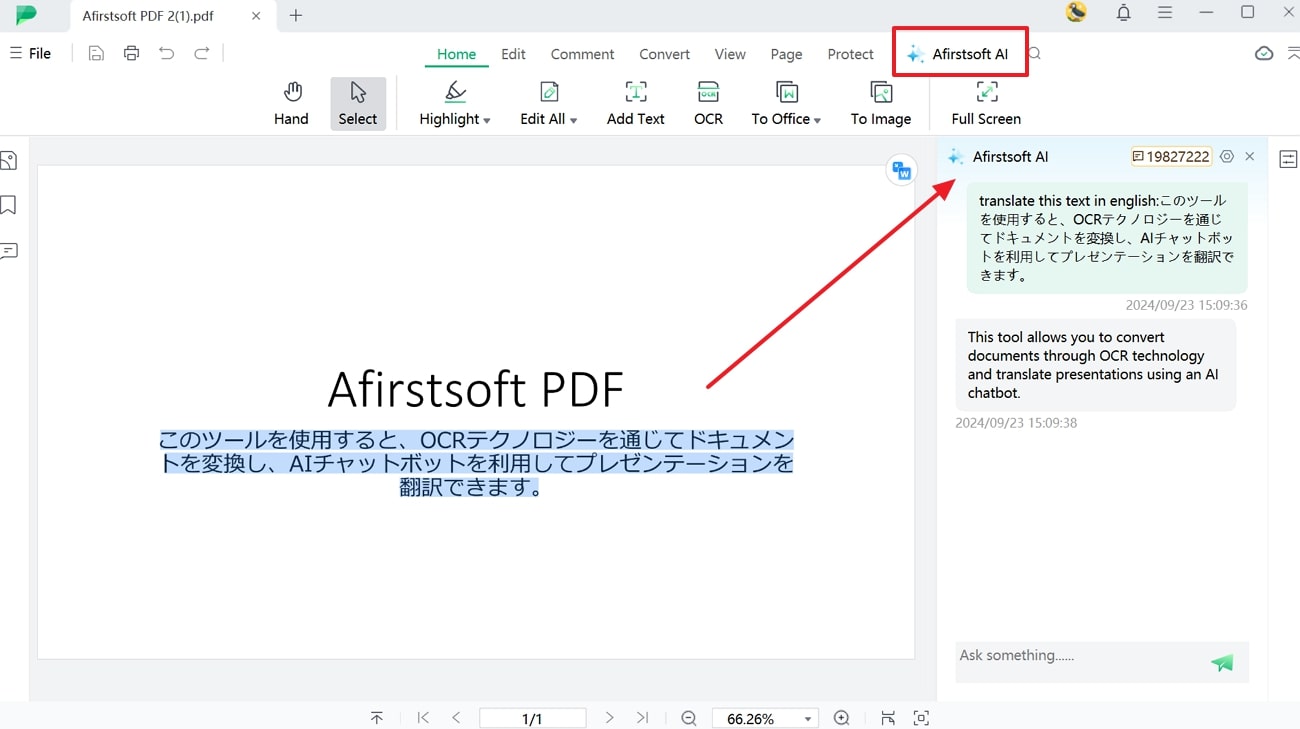Open a new tab with plus
Image resolution: width=1300 pixels, height=729 pixels.
pyautogui.click(x=296, y=15)
